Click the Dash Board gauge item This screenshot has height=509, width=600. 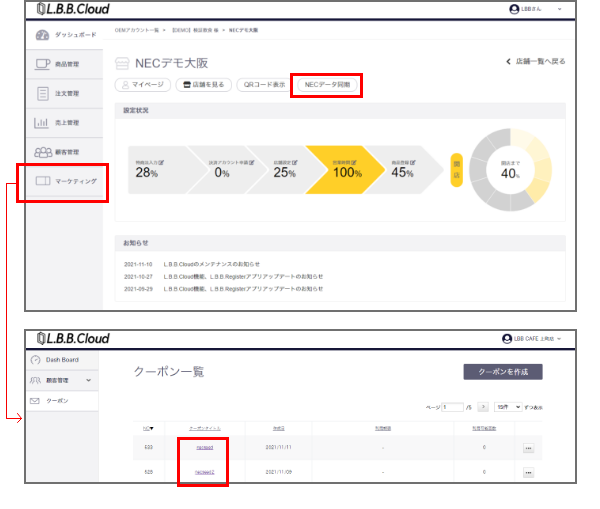(x=61, y=360)
